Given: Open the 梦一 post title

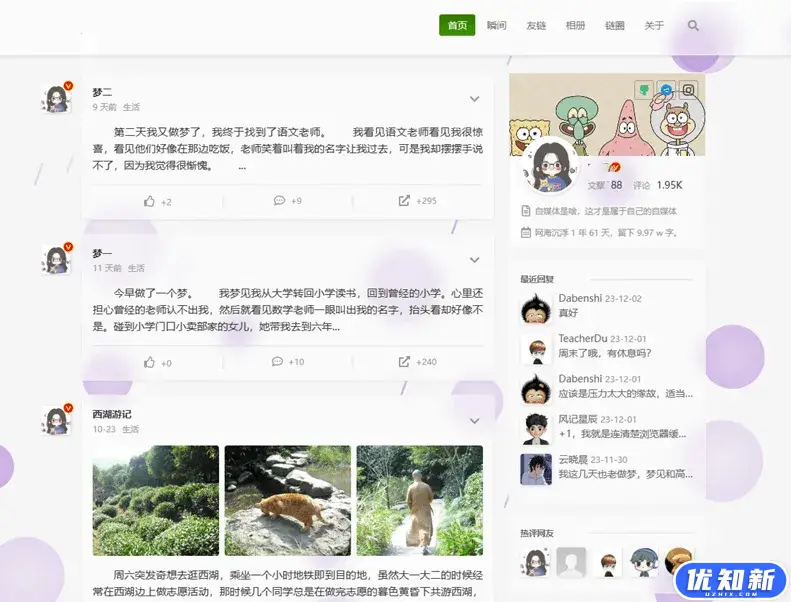Looking at the screenshot, I should 102,253.
